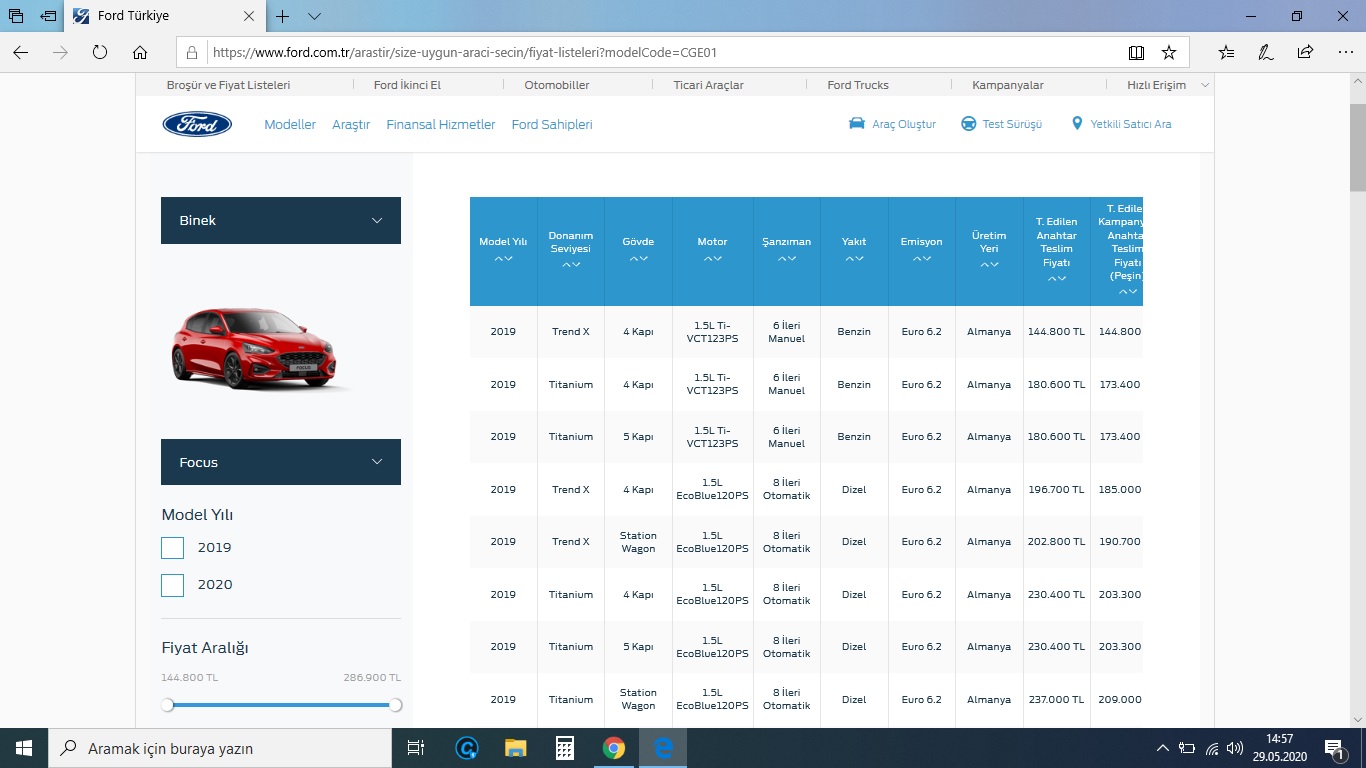Click Windows search box Aramak için buraya yazın
The image size is (1366, 768).
click(219, 748)
